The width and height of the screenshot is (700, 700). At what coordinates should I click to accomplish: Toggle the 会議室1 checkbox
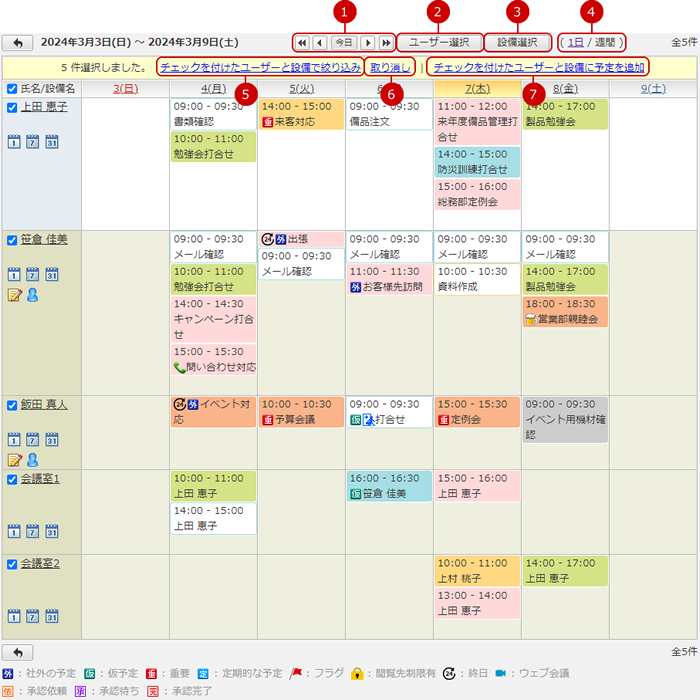[12, 479]
